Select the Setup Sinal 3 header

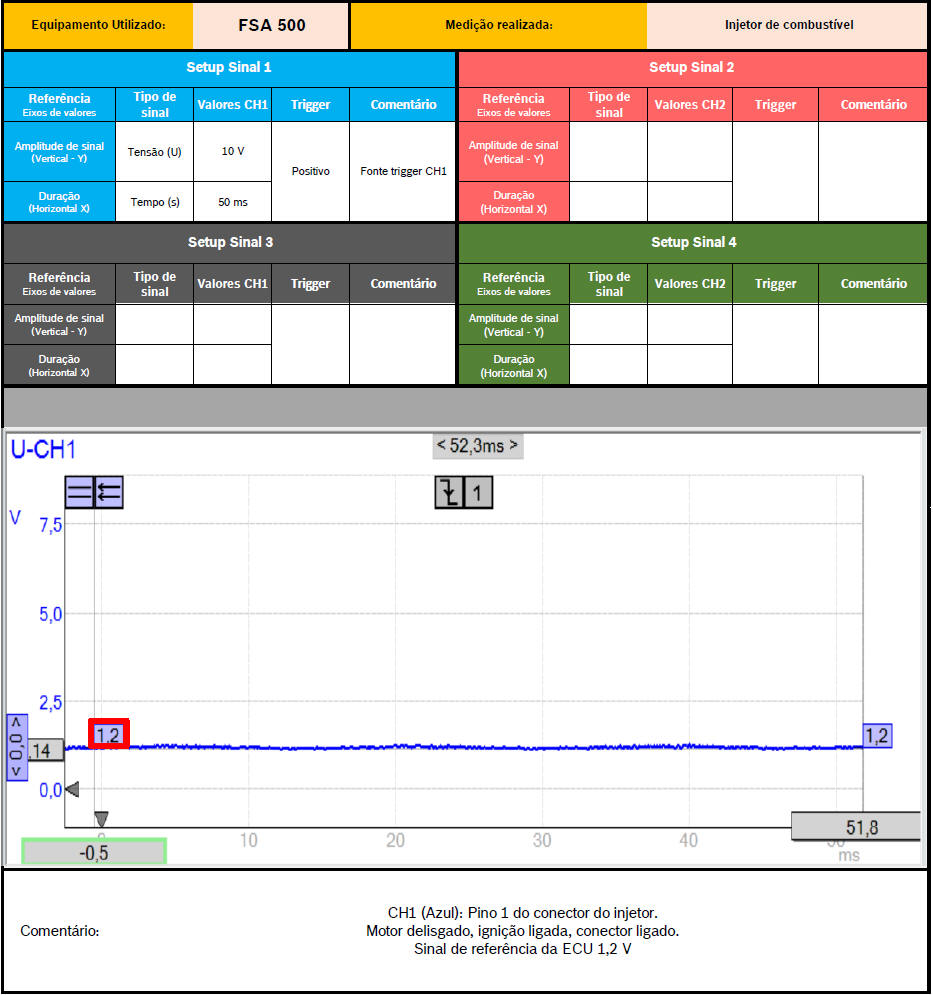(x=230, y=243)
